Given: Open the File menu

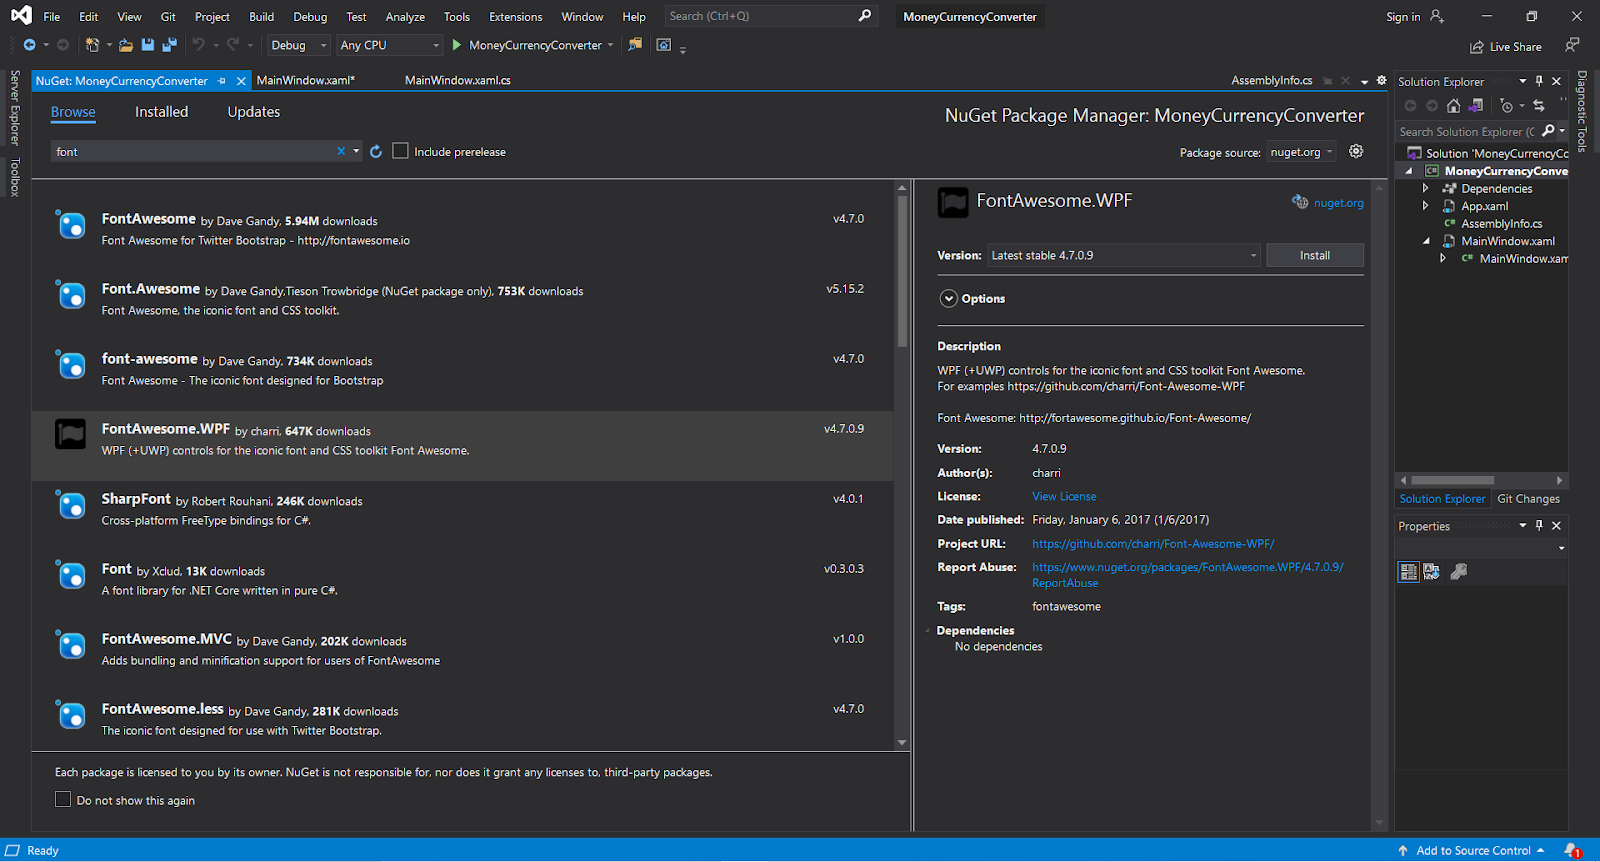Looking at the screenshot, I should 52,17.
